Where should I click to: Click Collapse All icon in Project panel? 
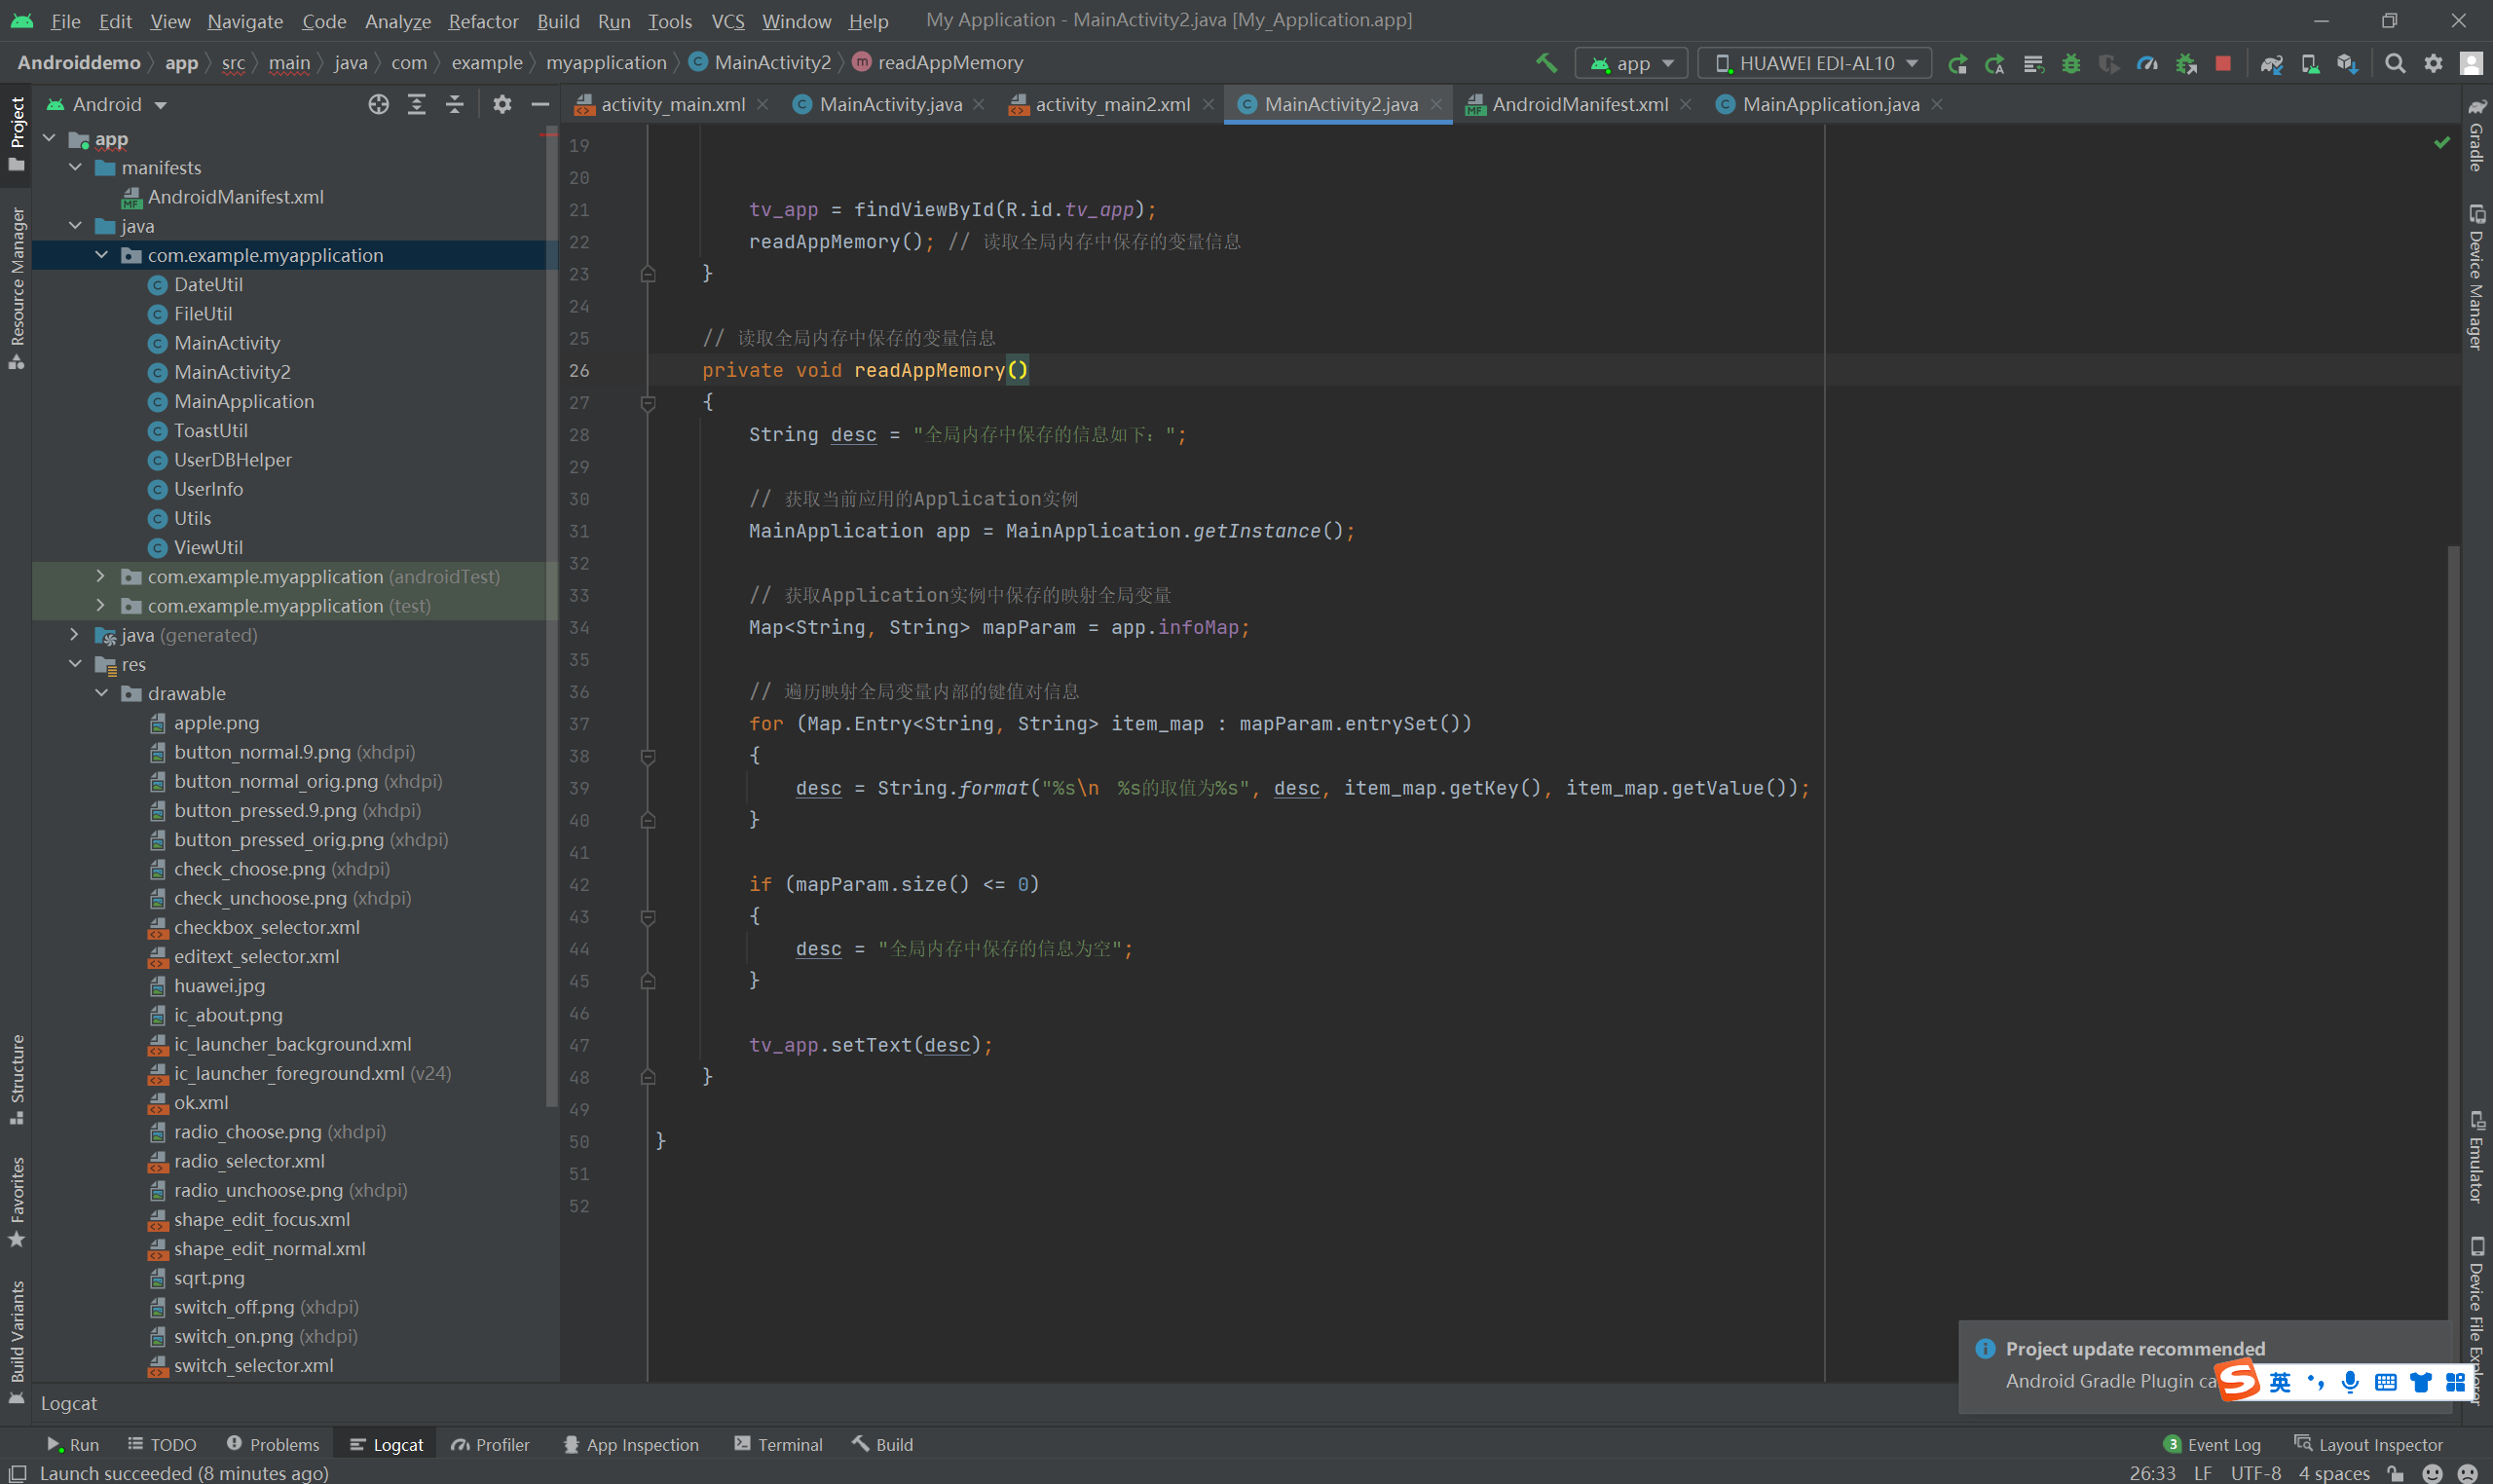pos(455,104)
